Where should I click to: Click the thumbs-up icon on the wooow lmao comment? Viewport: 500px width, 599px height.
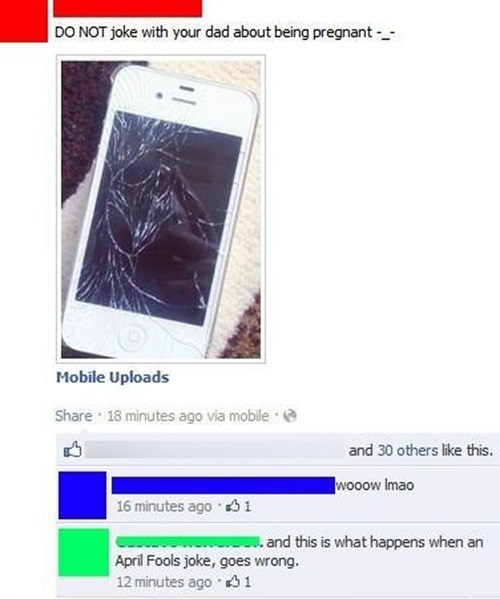pyautogui.click(x=233, y=506)
